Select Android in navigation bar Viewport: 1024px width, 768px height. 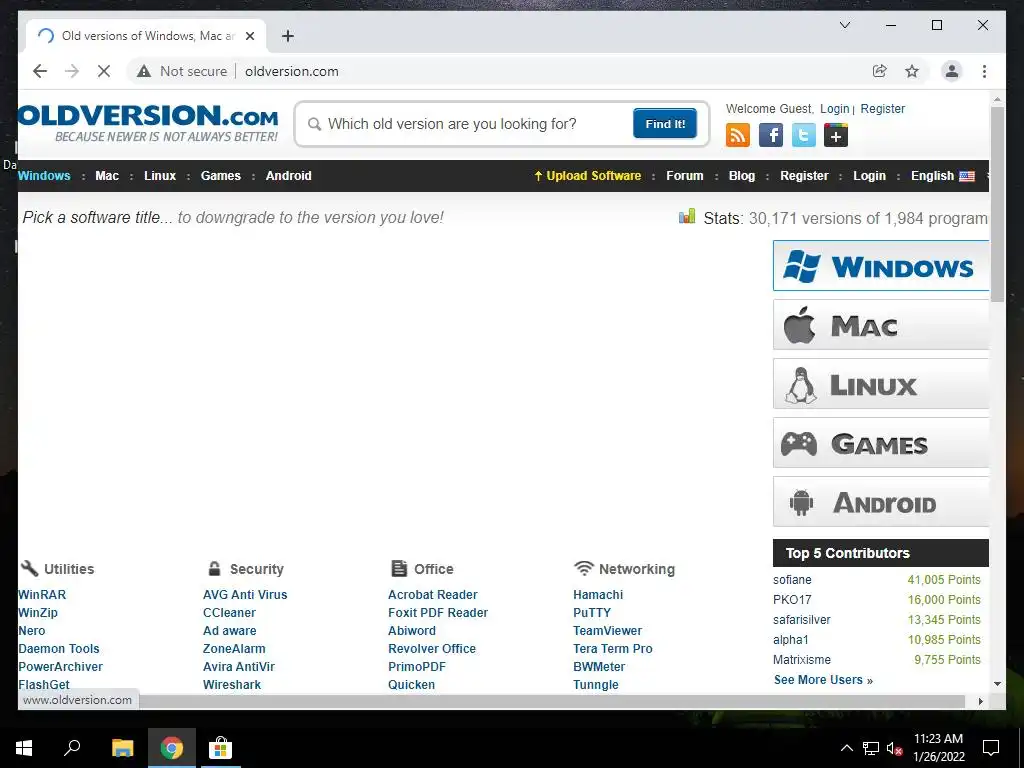click(x=289, y=176)
